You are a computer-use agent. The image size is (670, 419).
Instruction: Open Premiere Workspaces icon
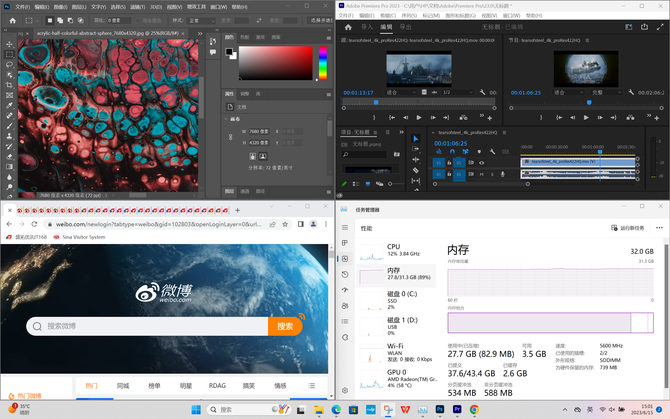coord(629,27)
